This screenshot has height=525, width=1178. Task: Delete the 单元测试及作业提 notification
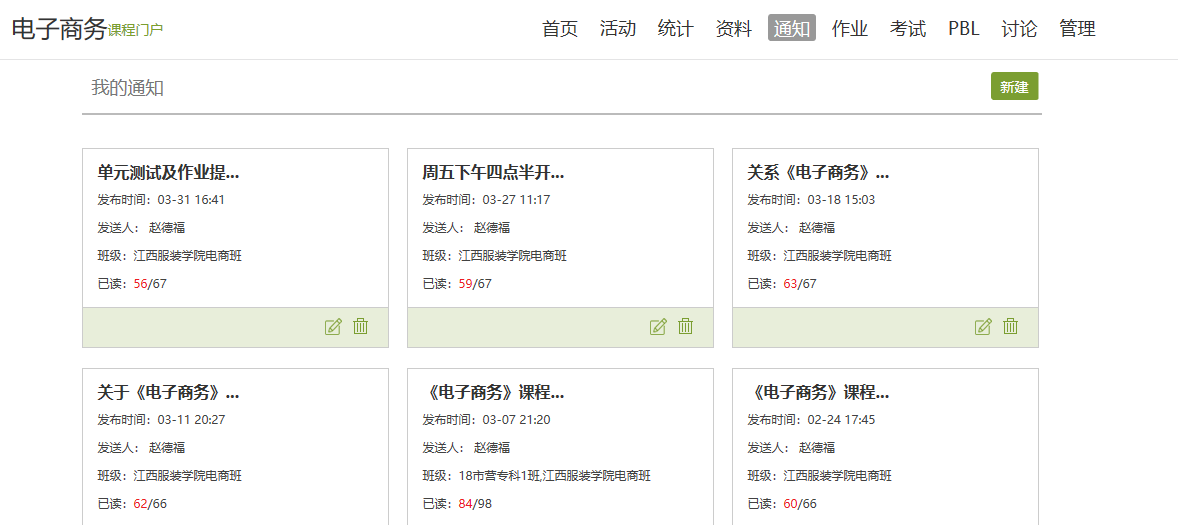(x=361, y=327)
